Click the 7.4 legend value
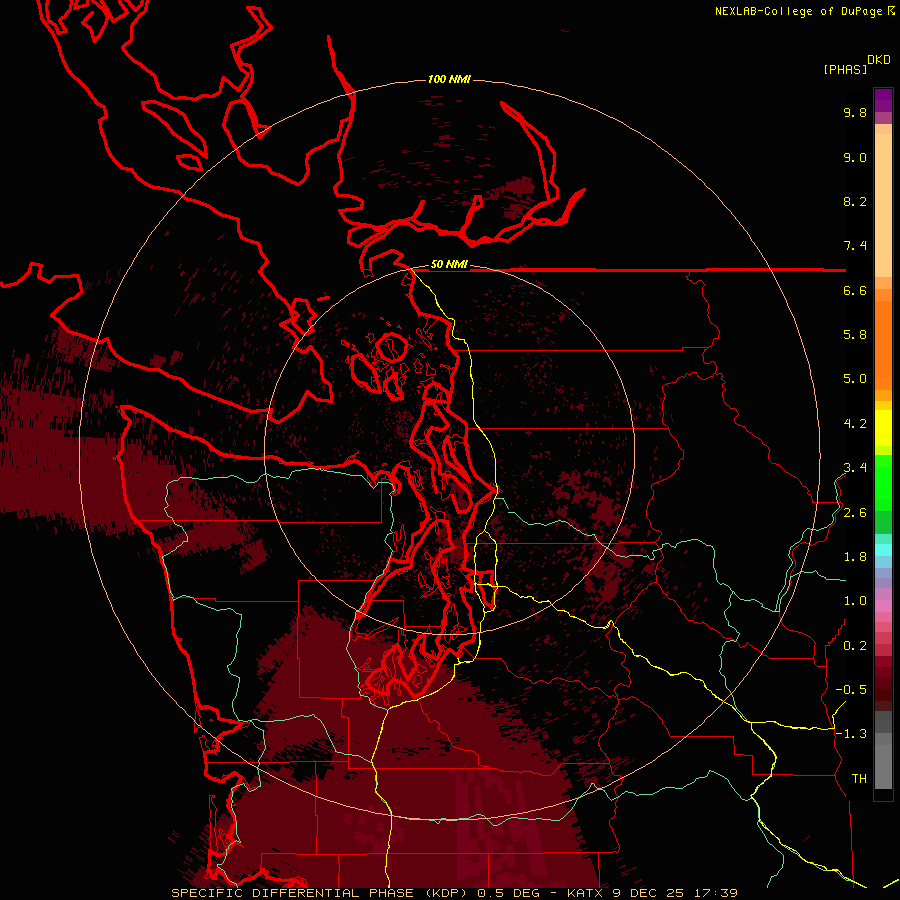 pyautogui.click(x=855, y=246)
